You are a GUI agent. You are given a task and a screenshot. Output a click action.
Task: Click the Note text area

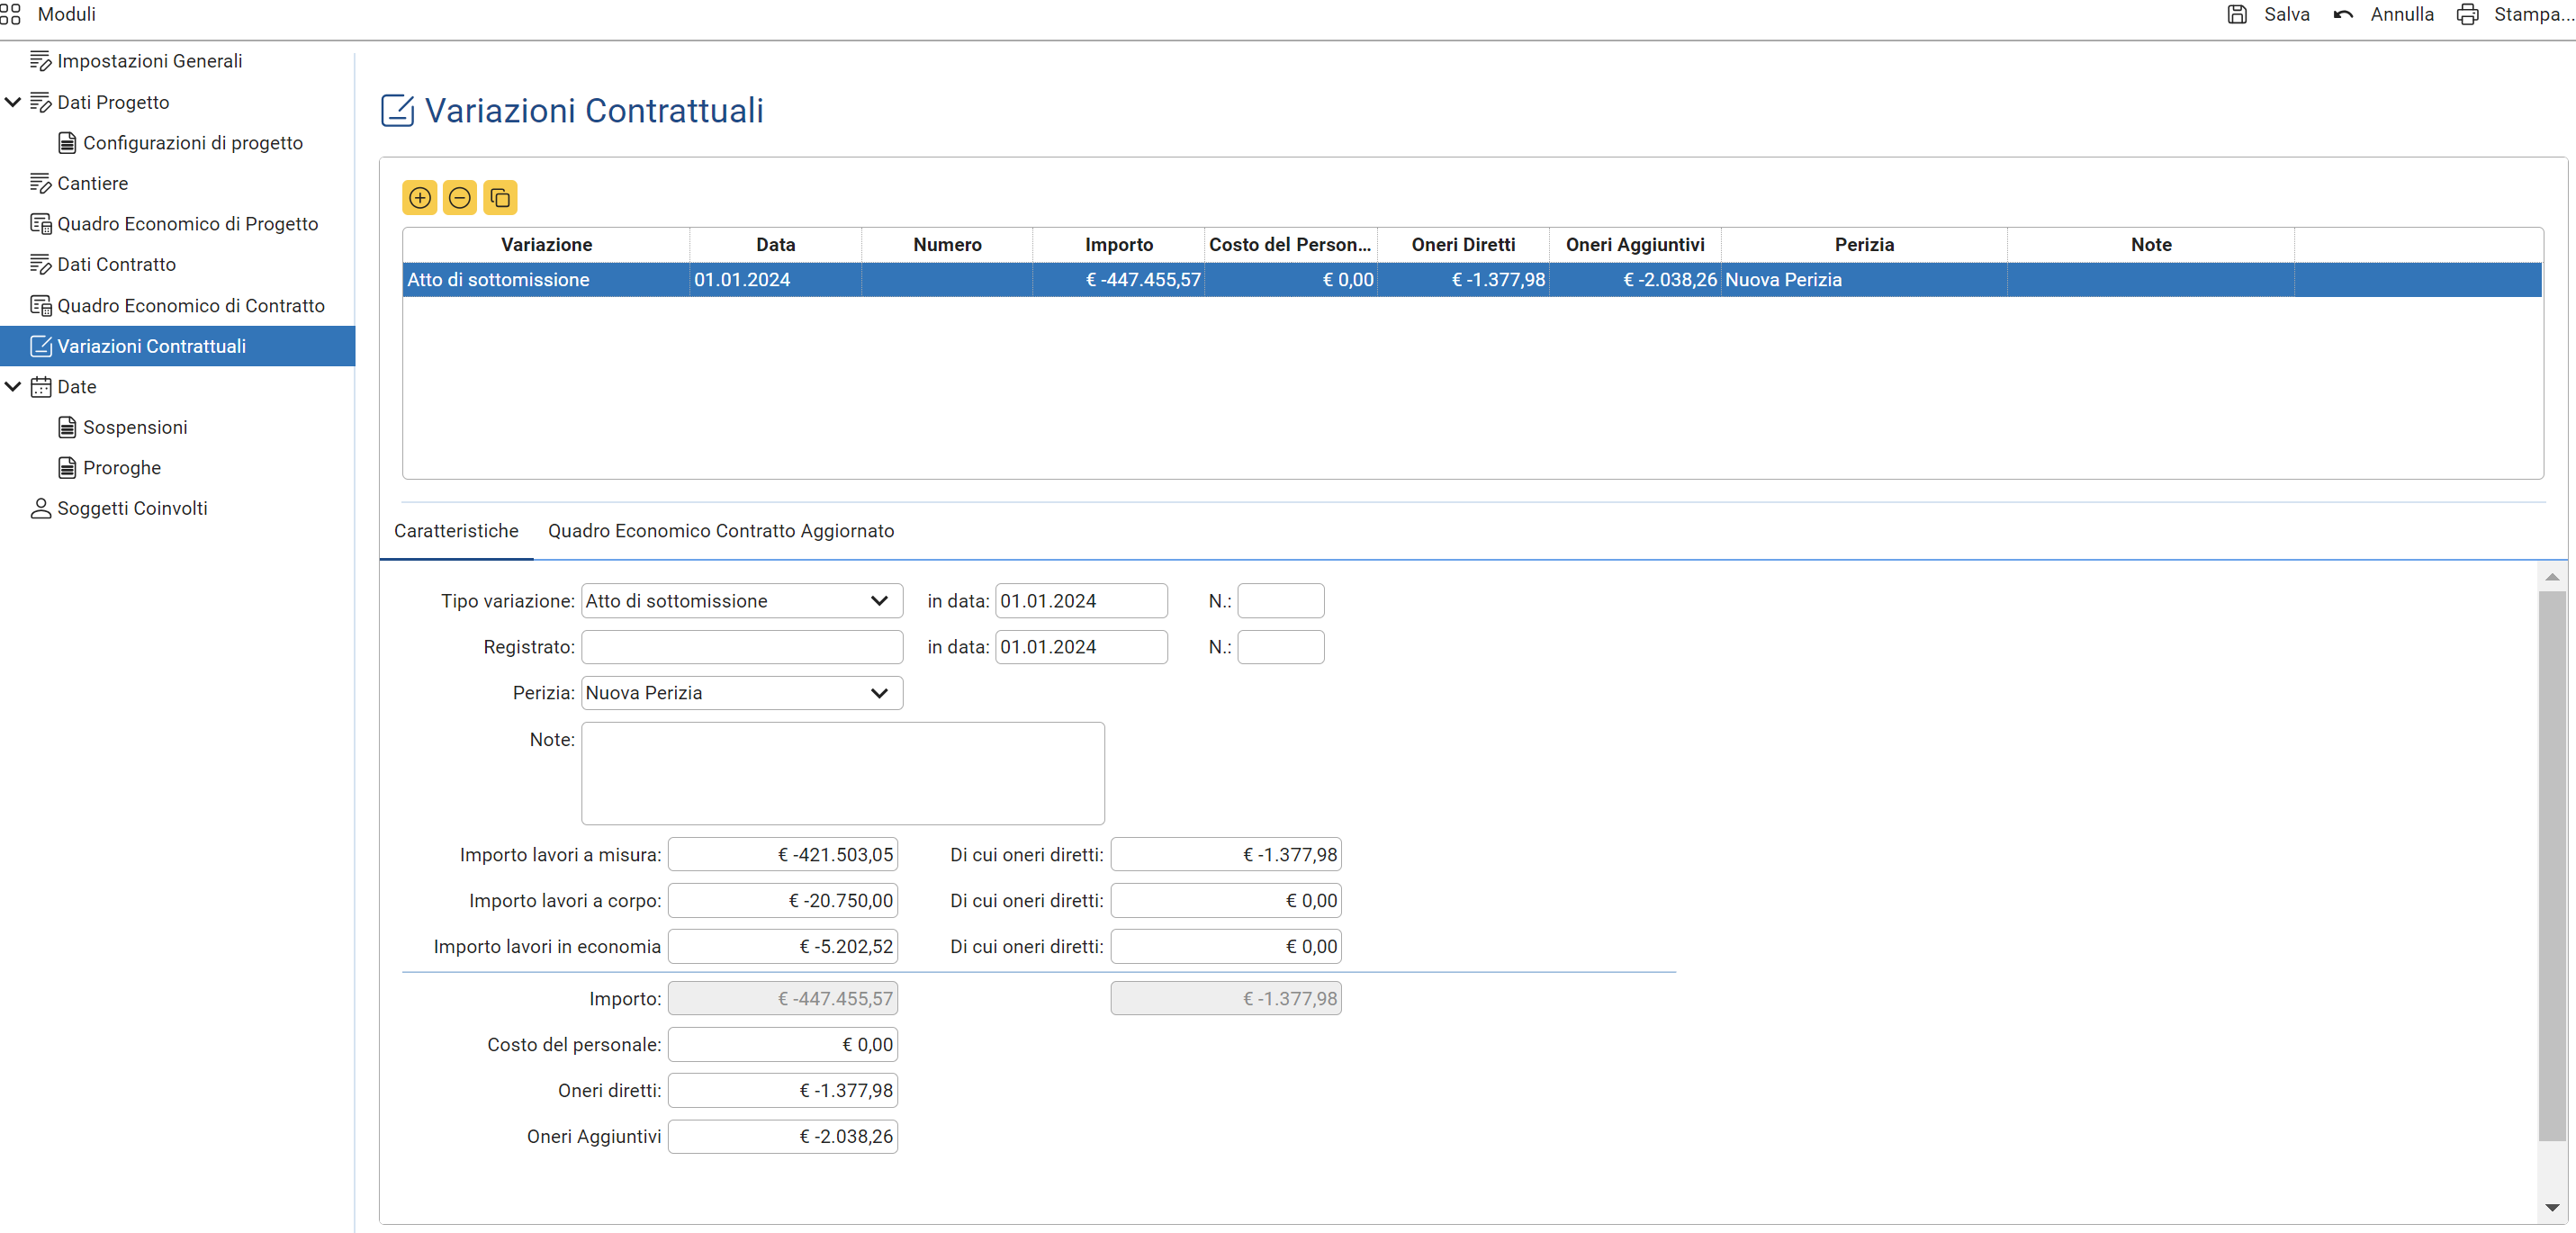[842, 773]
